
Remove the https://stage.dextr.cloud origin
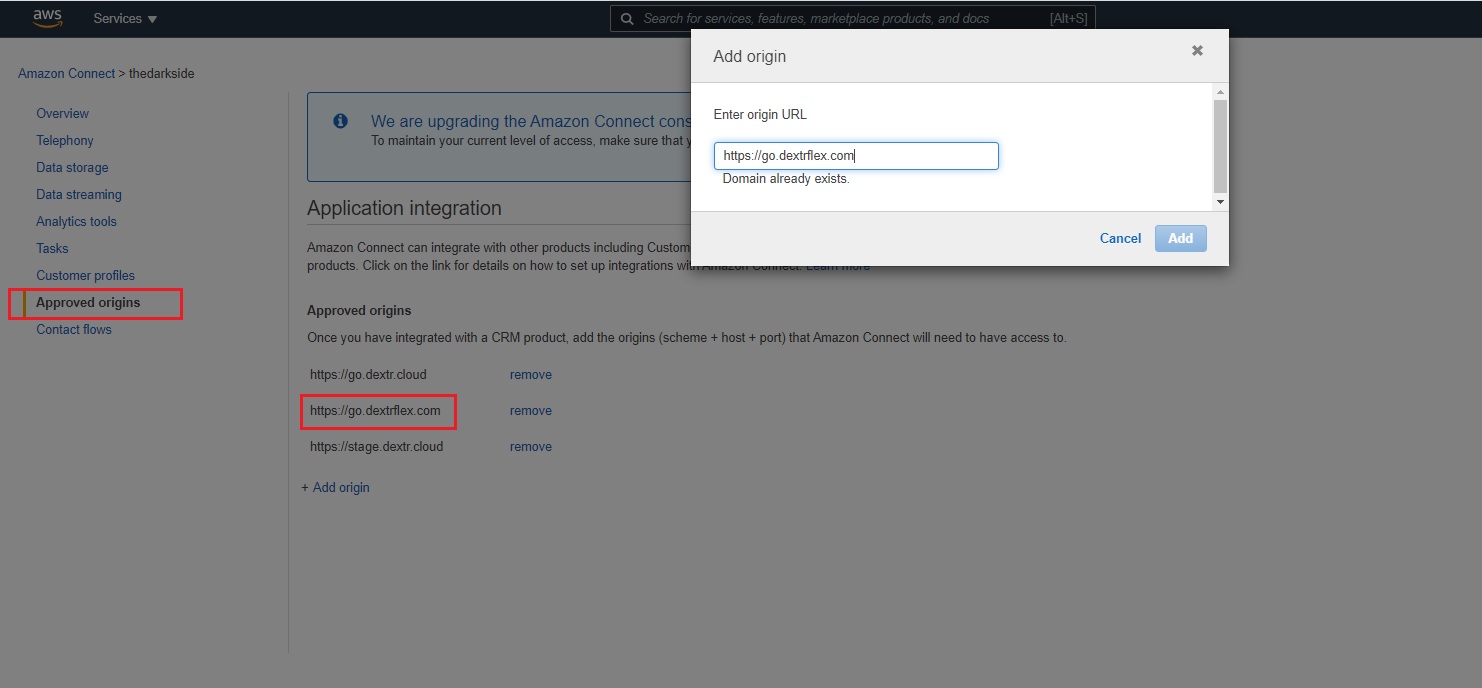(531, 447)
